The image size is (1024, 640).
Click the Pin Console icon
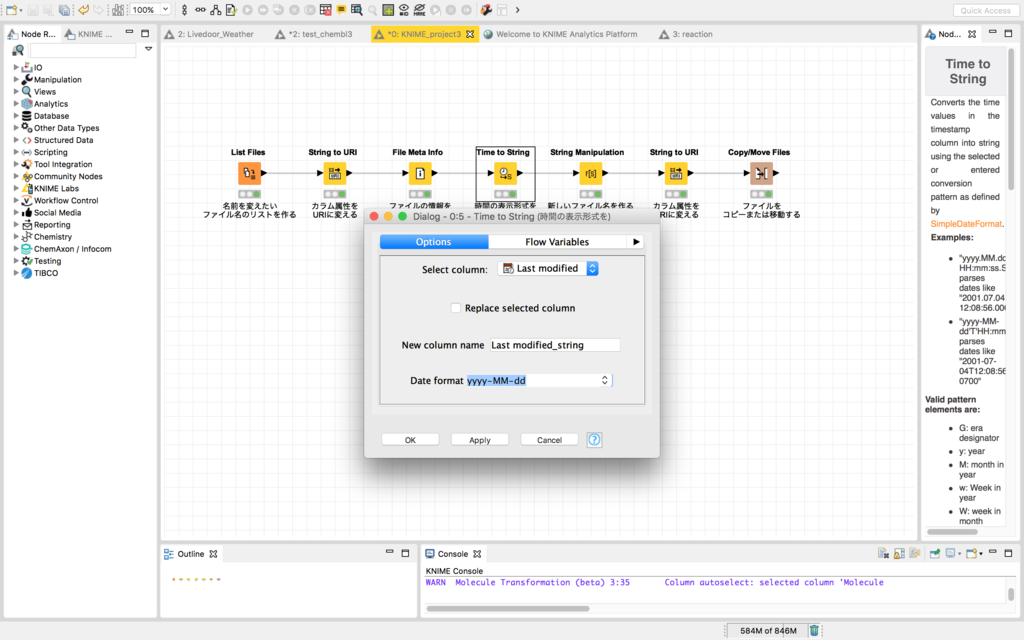click(x=935, y=553)
